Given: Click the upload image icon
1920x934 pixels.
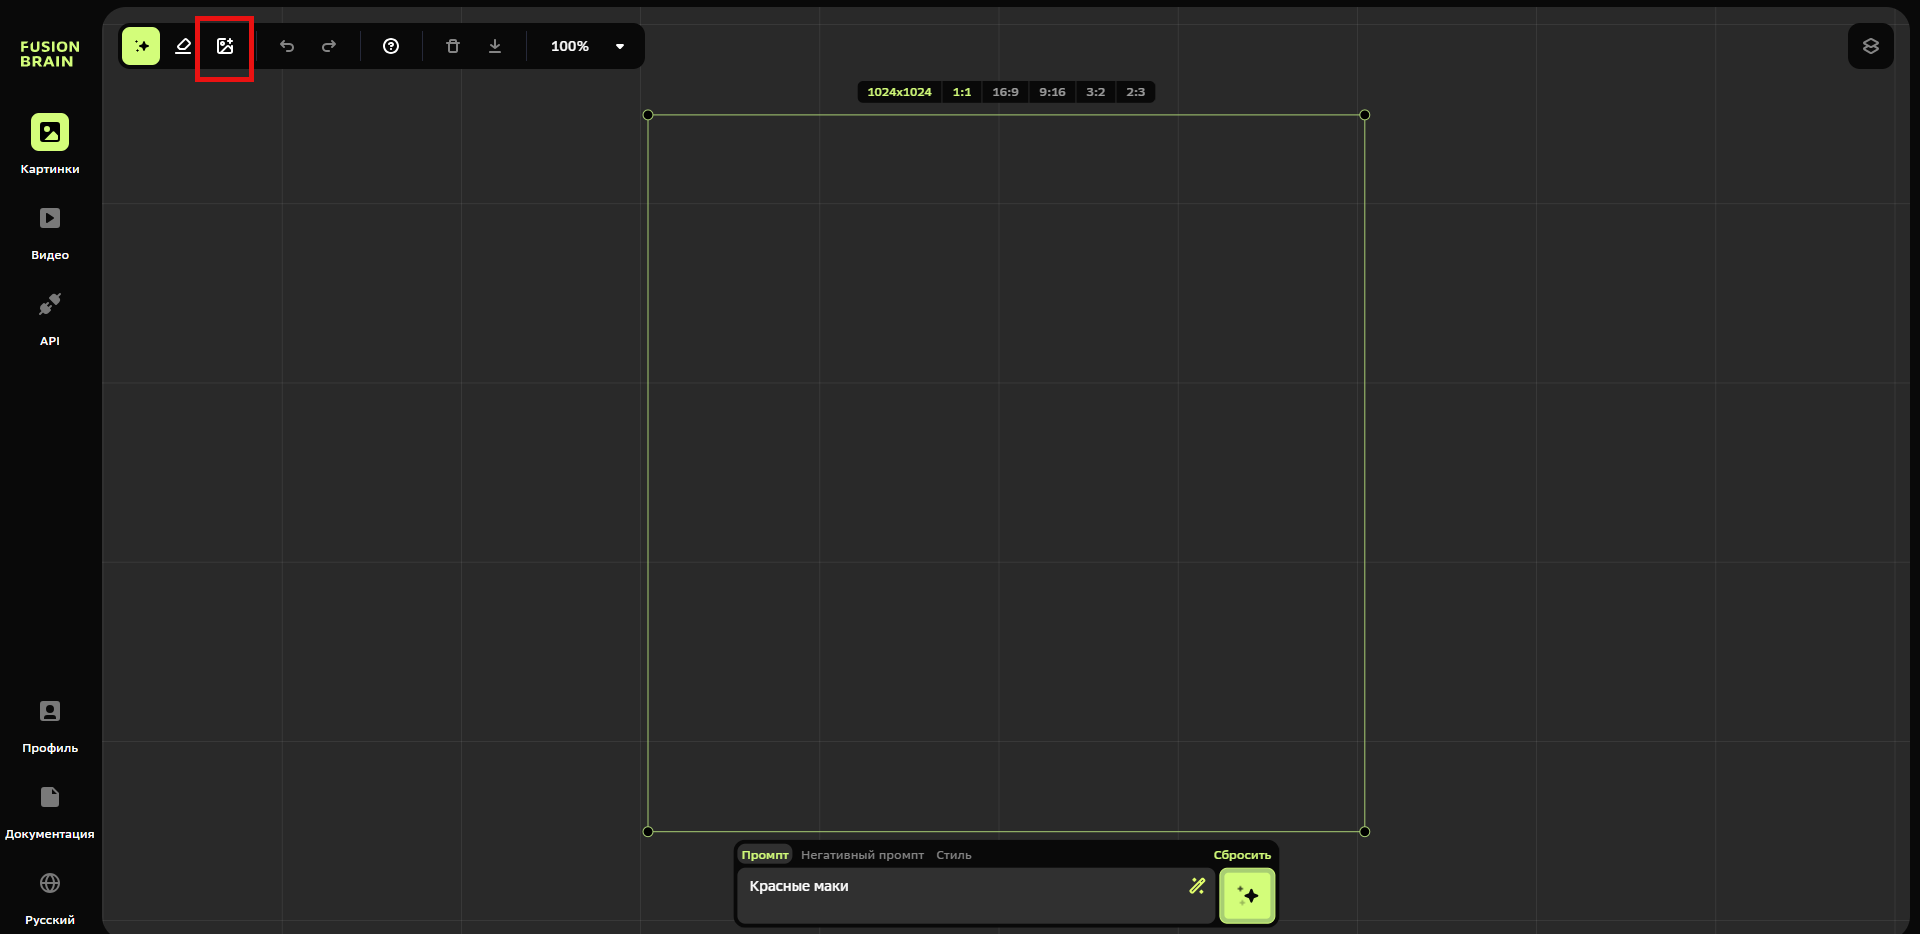Looking at the screenshot, I should point(225,46).
